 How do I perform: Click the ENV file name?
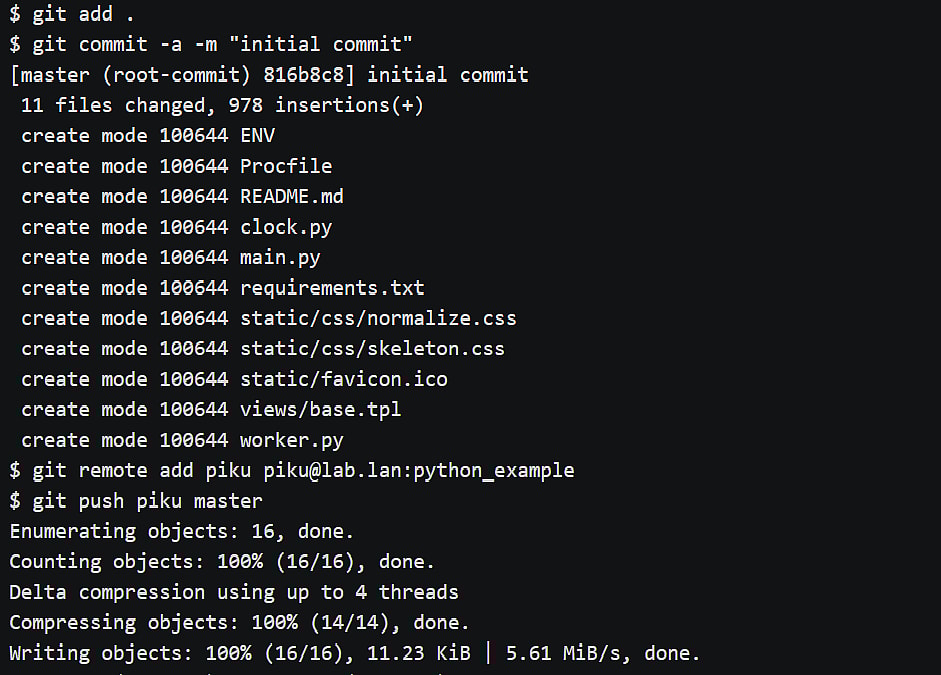257,136
